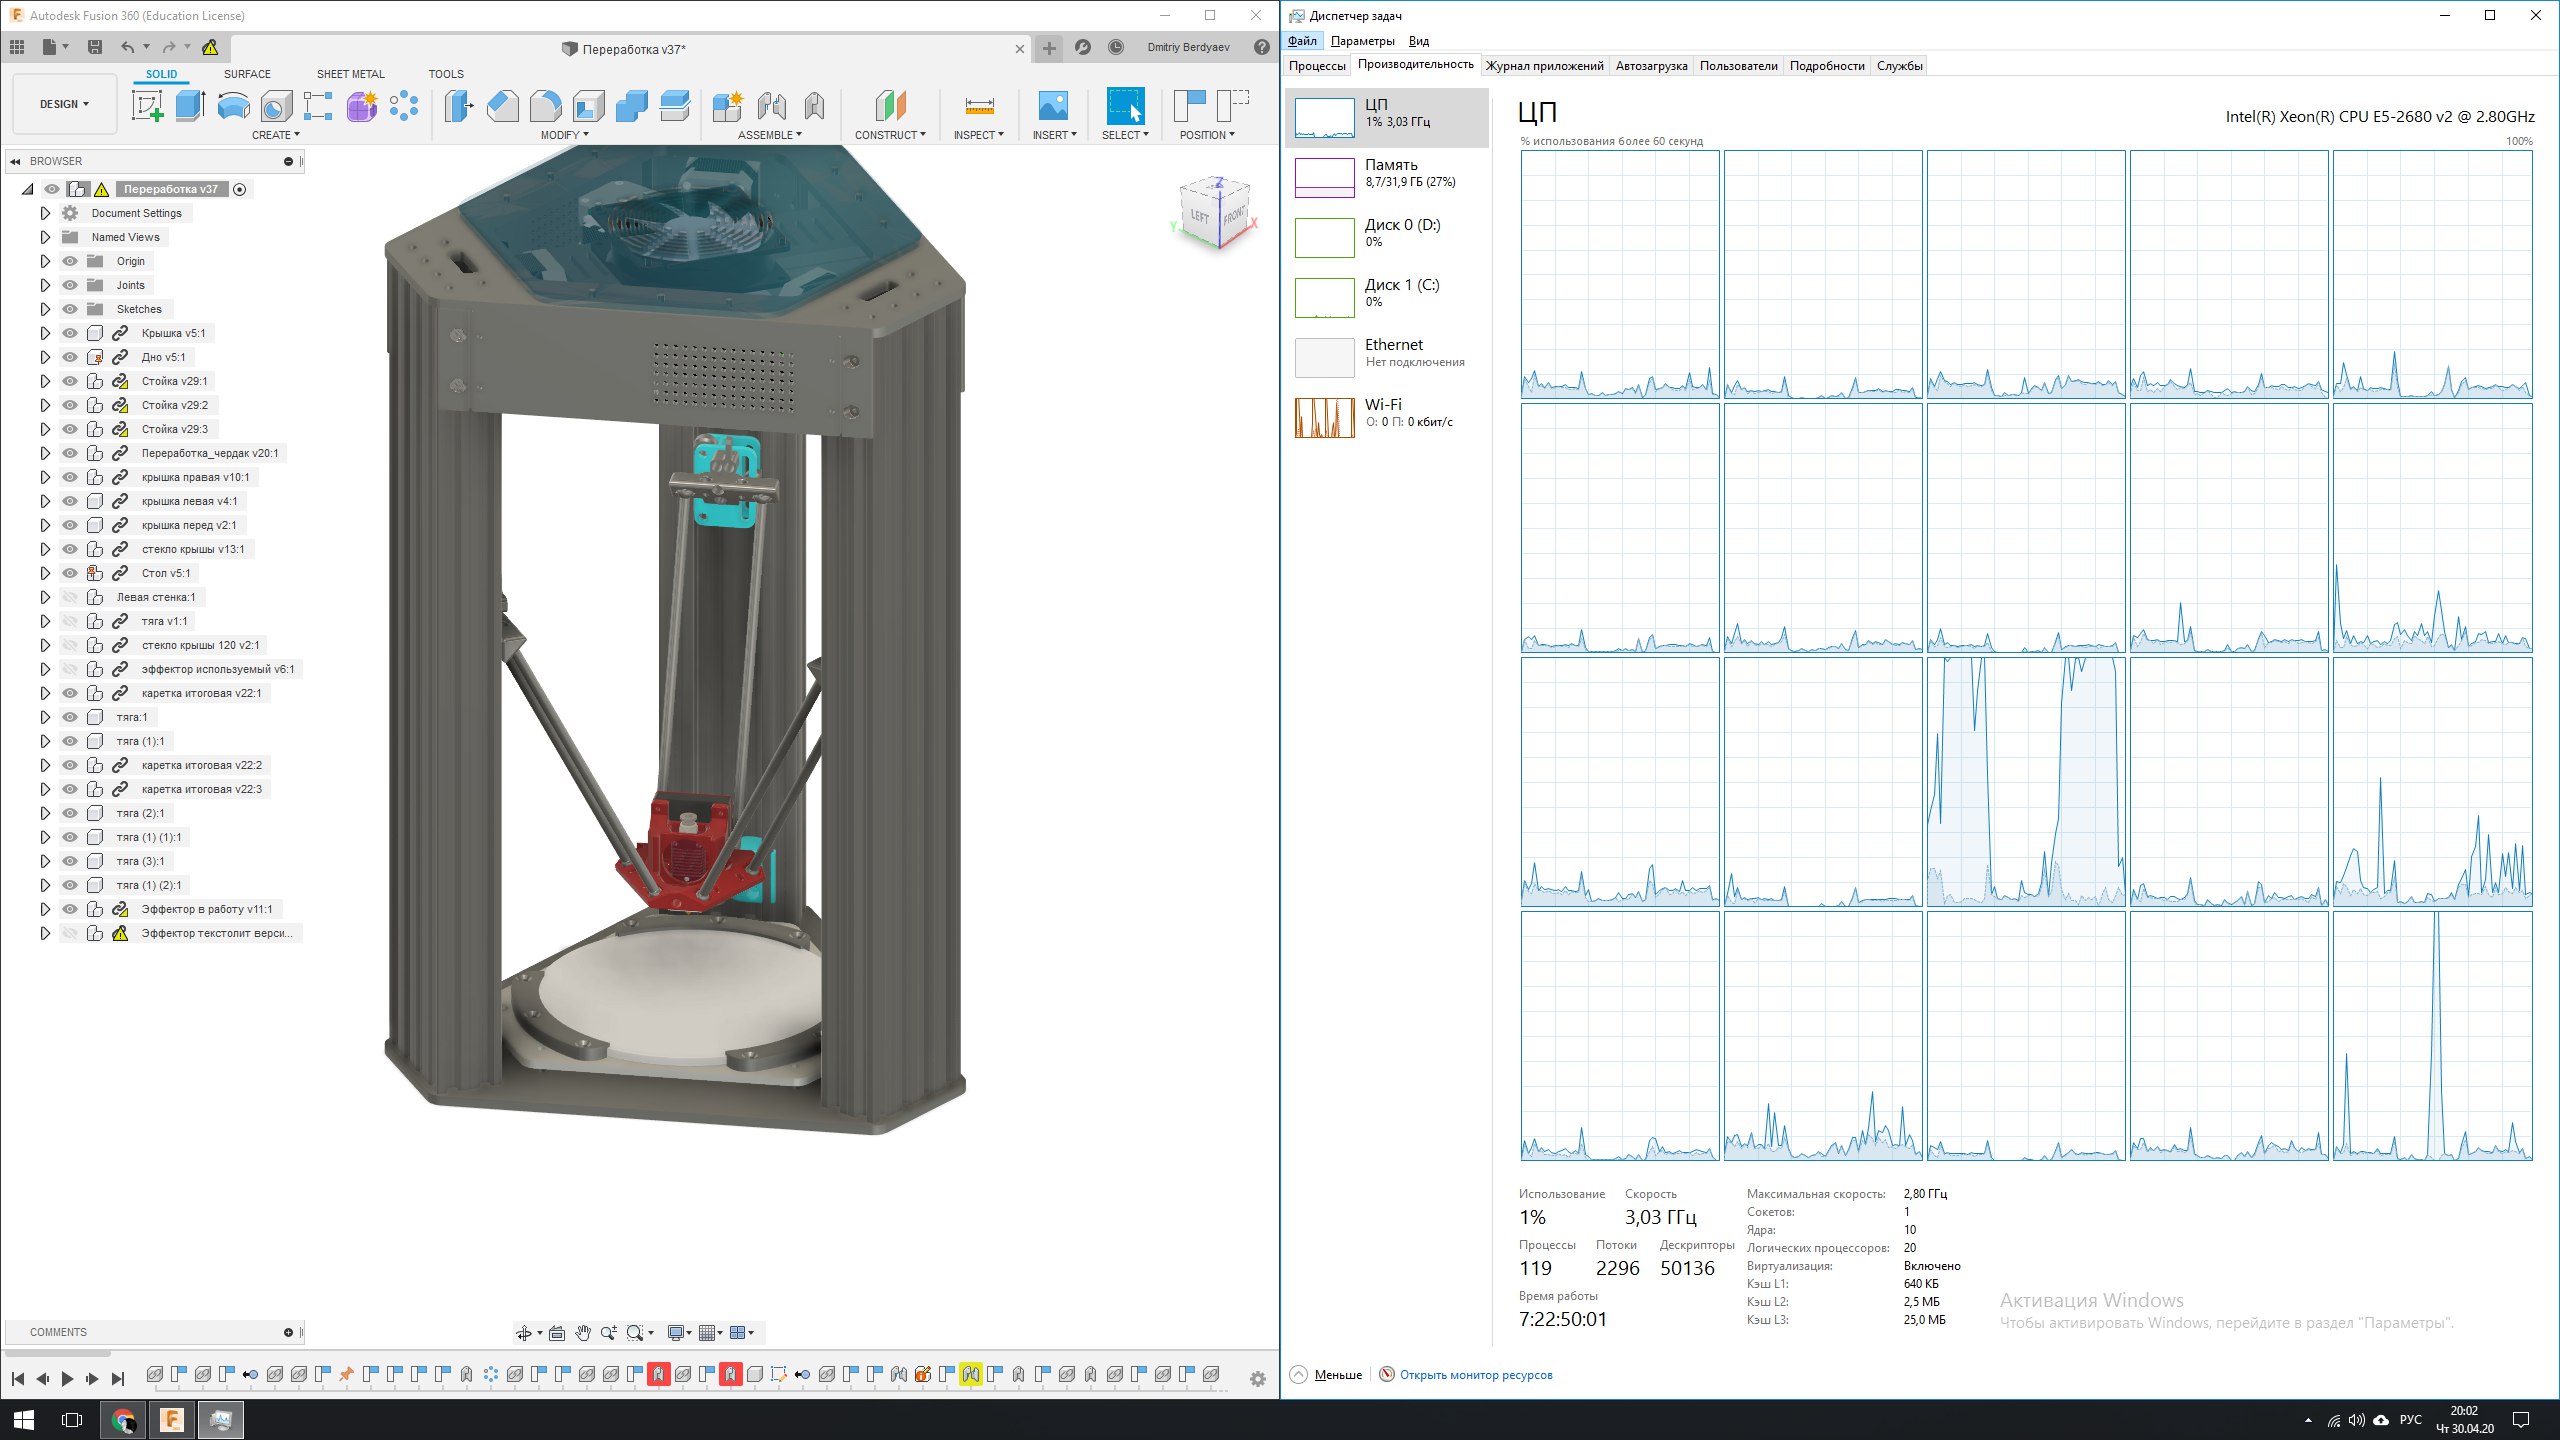Select the Hole tool icon

(276, 106)
